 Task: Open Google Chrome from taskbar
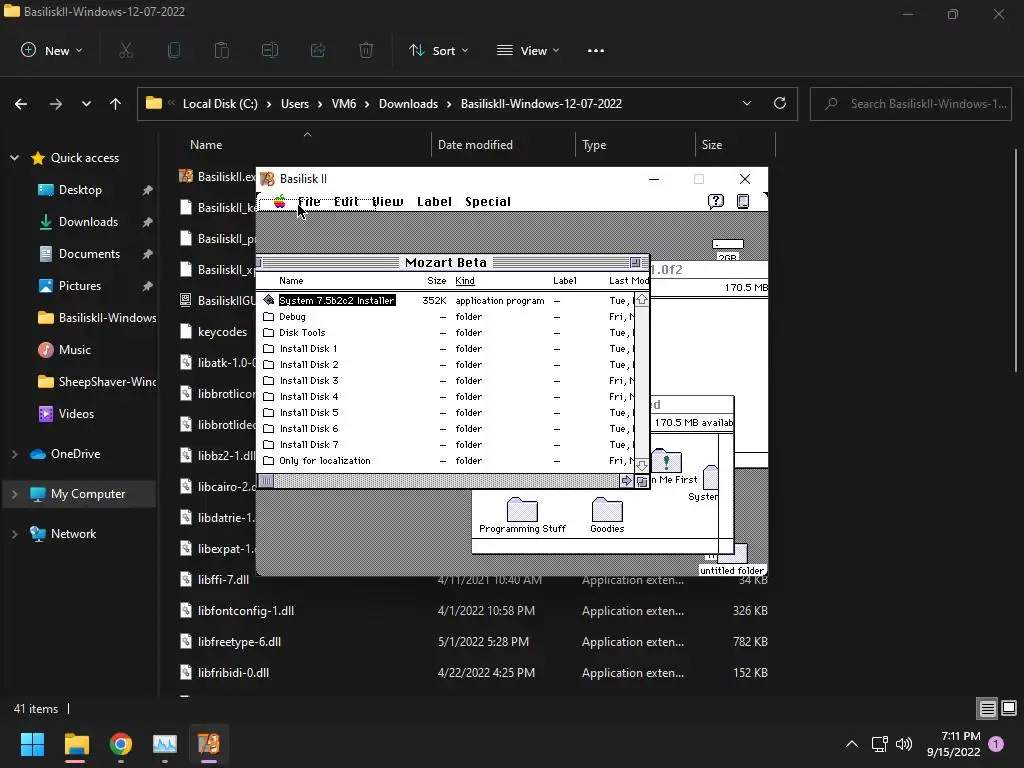121,744
